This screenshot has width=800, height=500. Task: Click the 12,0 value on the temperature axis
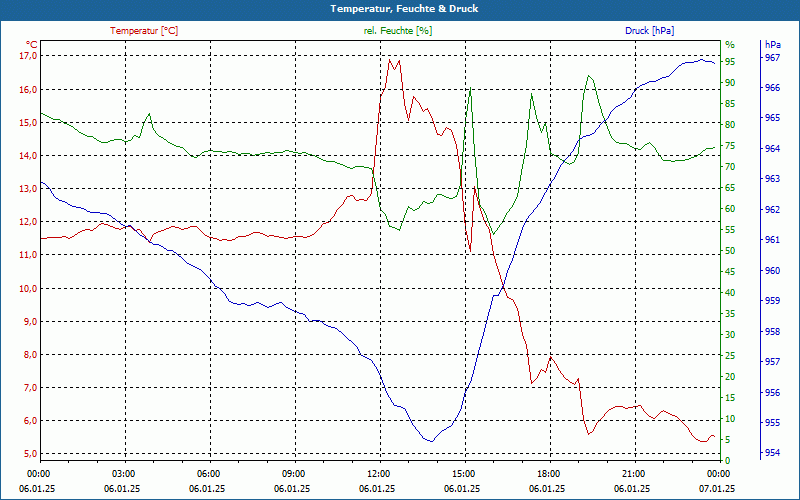coord(29,222)
